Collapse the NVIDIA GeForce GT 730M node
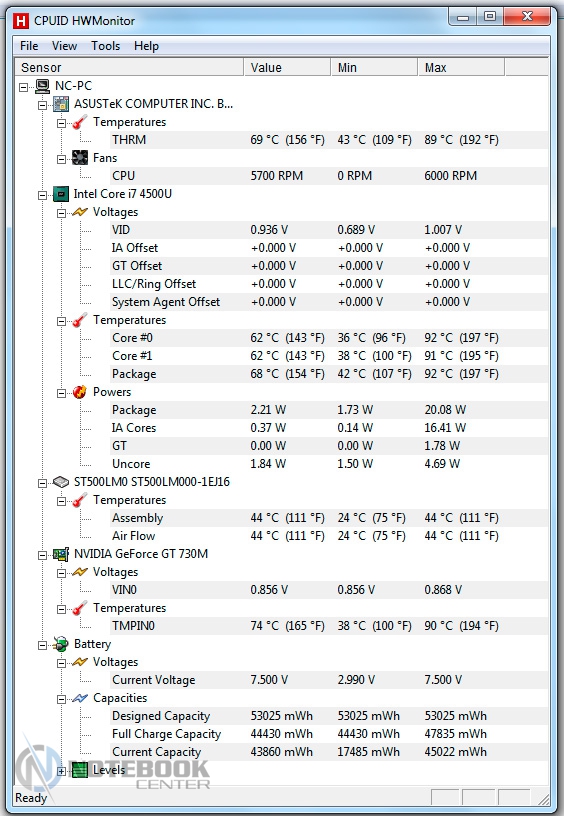Screen dimensions: 564x816 [42, 556]
